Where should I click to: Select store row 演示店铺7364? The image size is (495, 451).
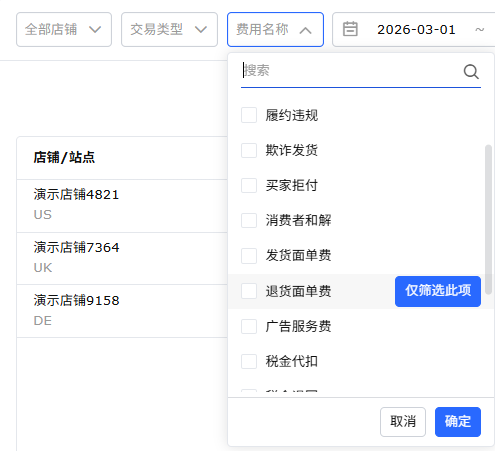click(76, 247)
